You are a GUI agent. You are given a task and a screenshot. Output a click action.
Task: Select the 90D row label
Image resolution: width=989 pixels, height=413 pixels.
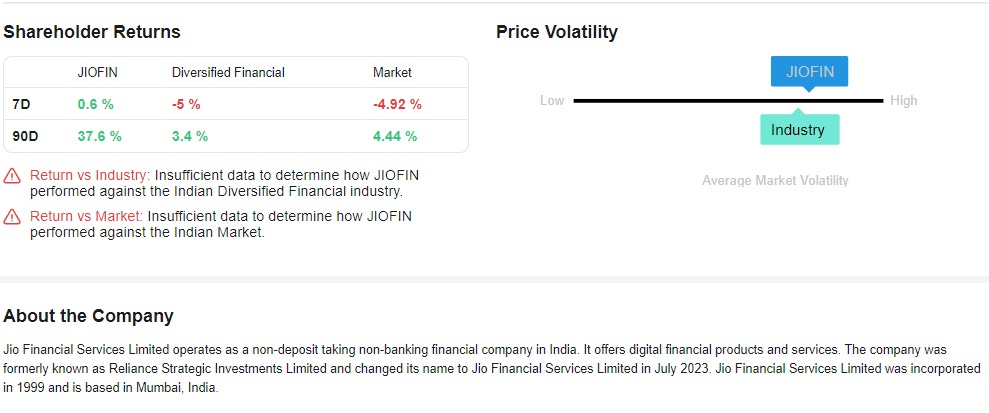25,136
